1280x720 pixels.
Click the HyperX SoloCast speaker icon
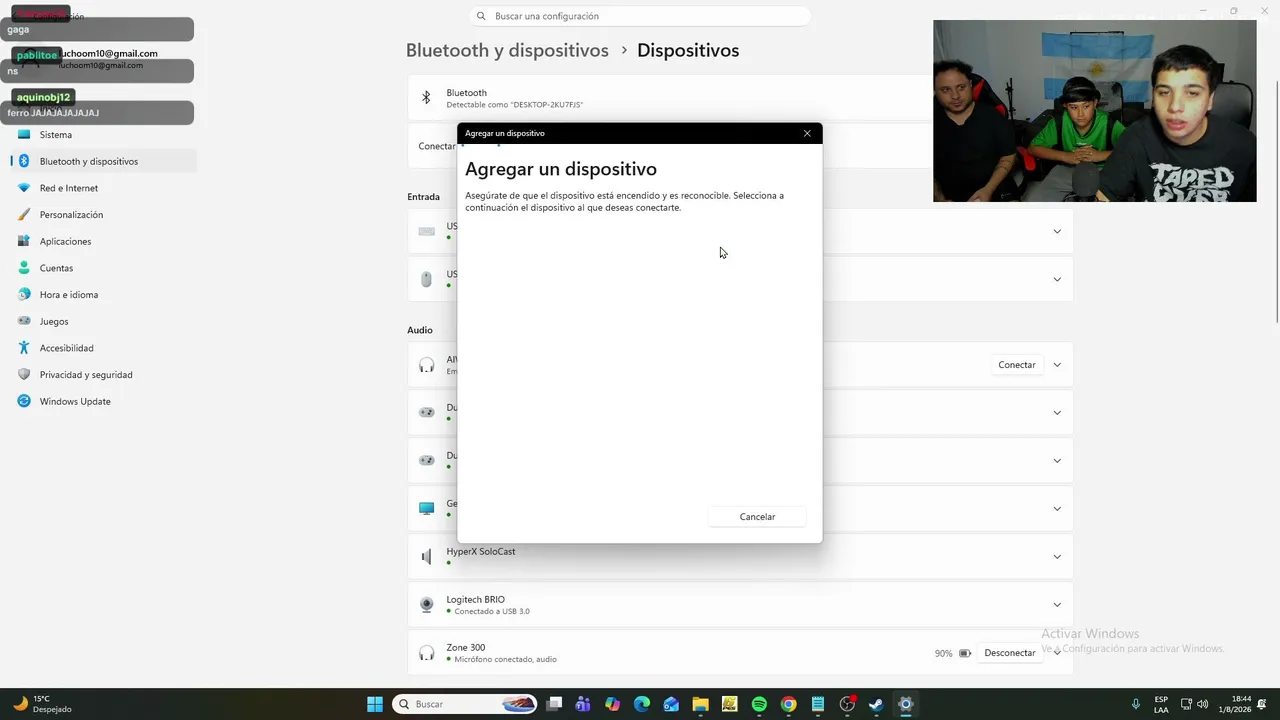[x=427, y=556]
